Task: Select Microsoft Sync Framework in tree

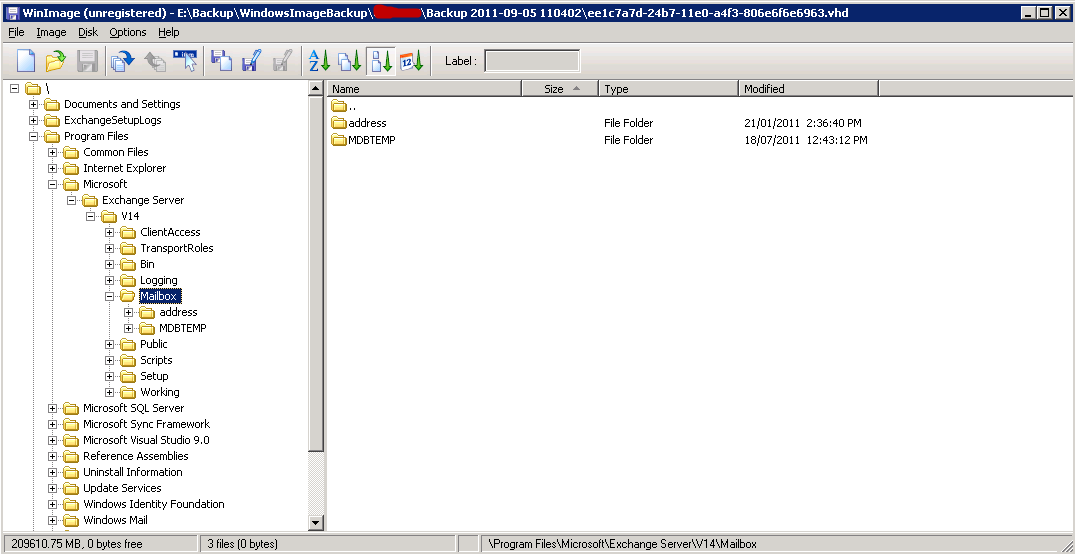Action: 147,424
